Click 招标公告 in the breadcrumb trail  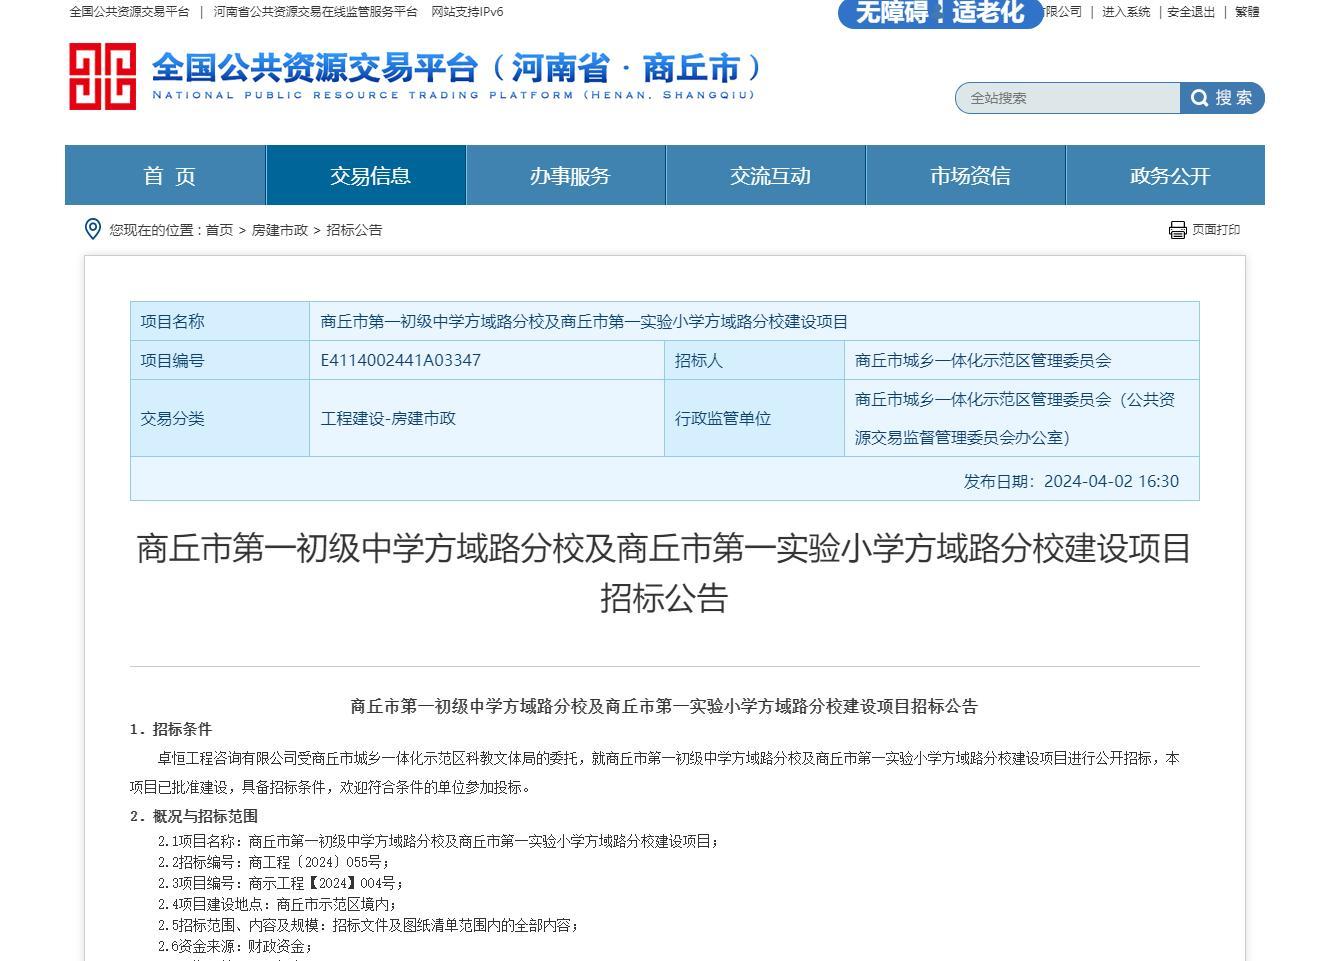354,230
